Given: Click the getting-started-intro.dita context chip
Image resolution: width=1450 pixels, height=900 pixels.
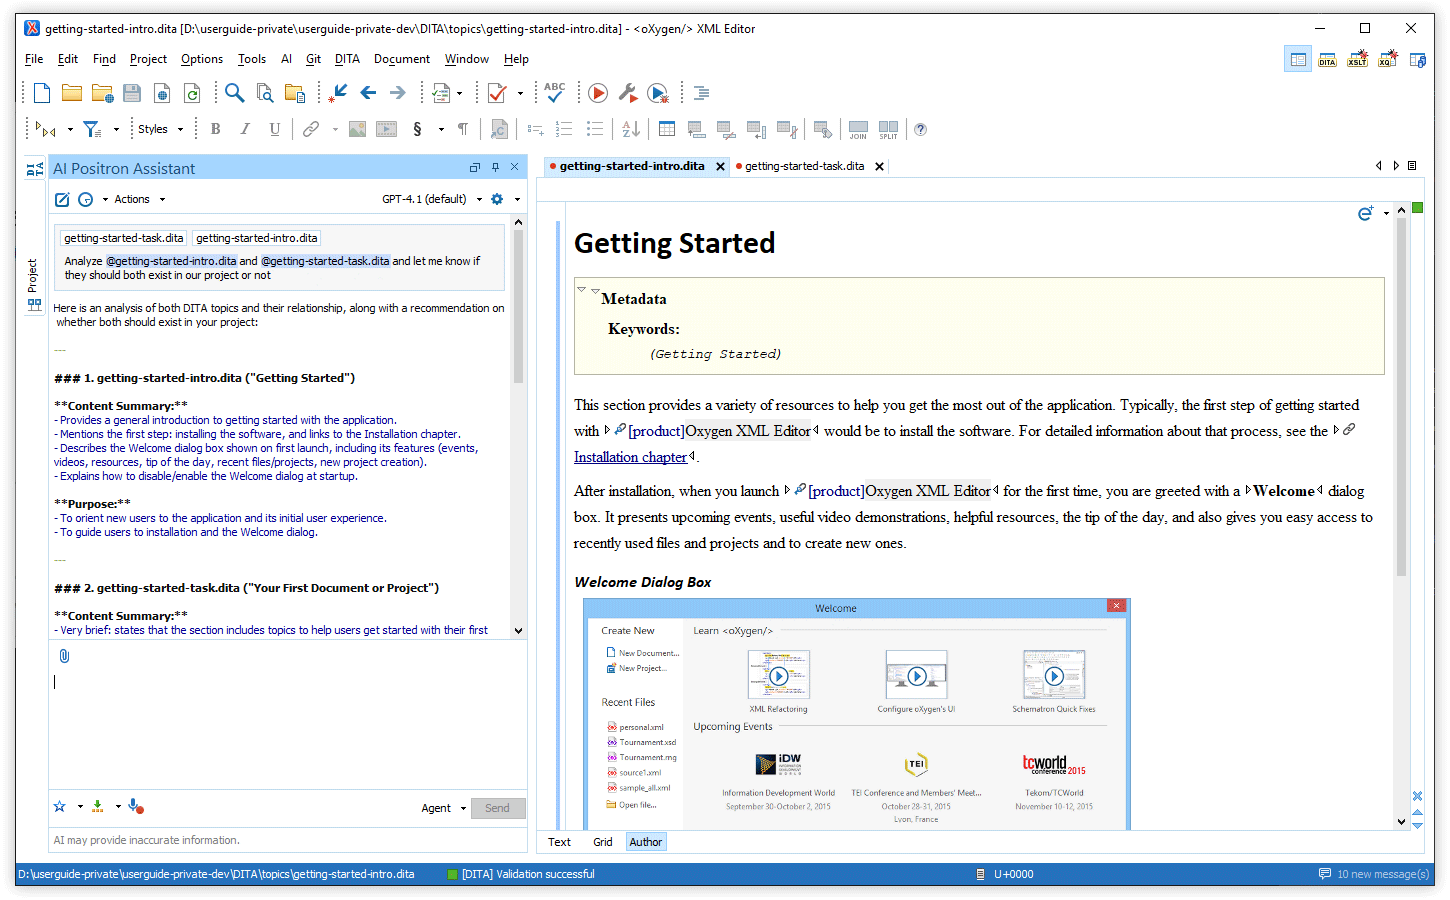Looking at the screenshot, I should 257,238.
